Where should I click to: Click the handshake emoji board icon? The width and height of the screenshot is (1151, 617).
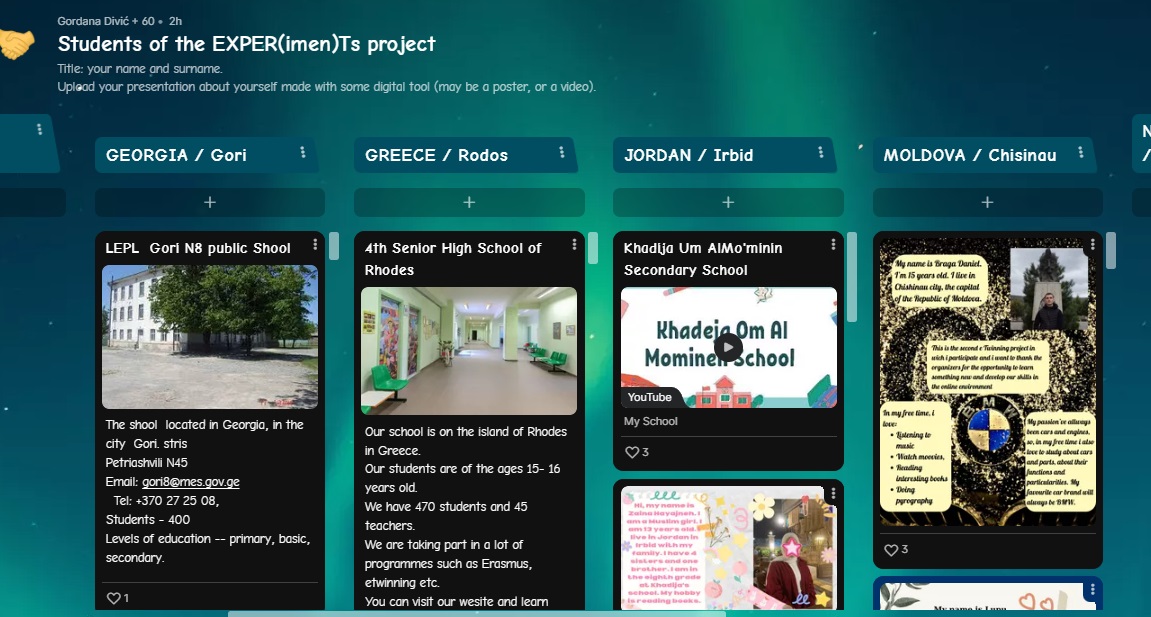click(17, 45)
